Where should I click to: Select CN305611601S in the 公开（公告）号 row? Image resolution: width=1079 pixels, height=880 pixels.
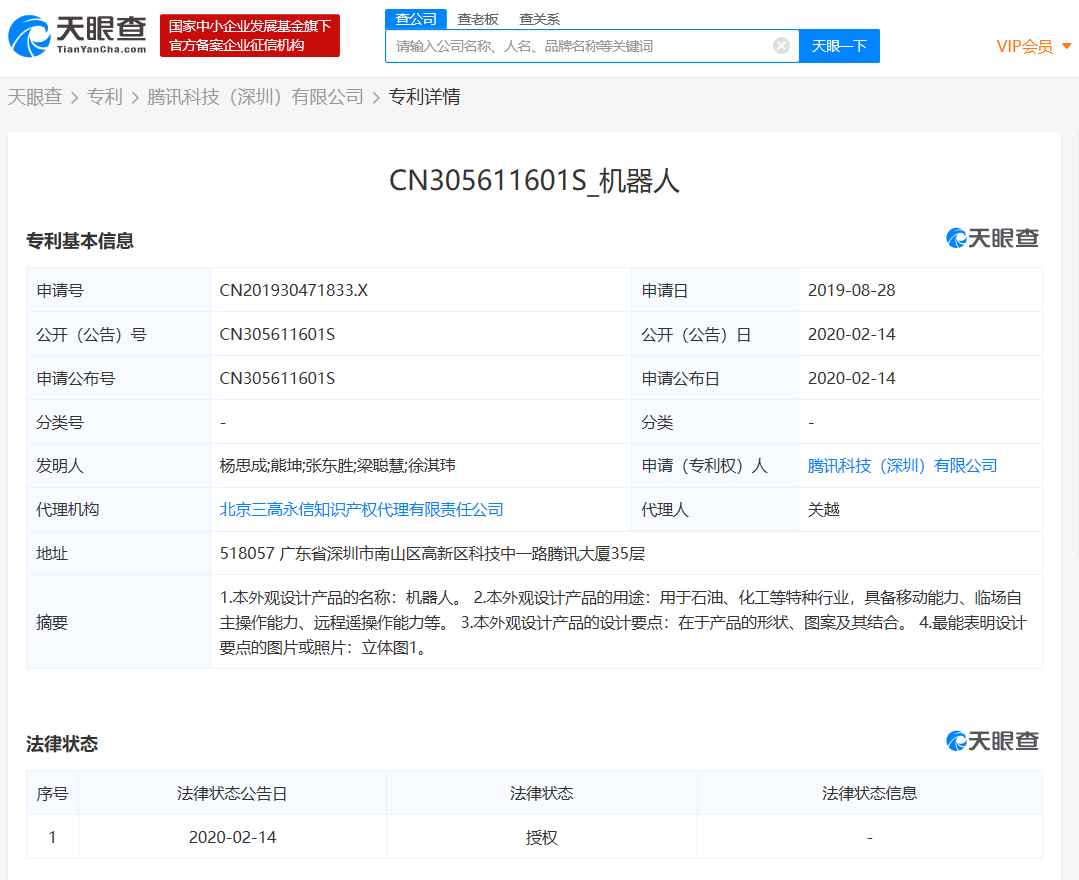[x=277, y=334]
